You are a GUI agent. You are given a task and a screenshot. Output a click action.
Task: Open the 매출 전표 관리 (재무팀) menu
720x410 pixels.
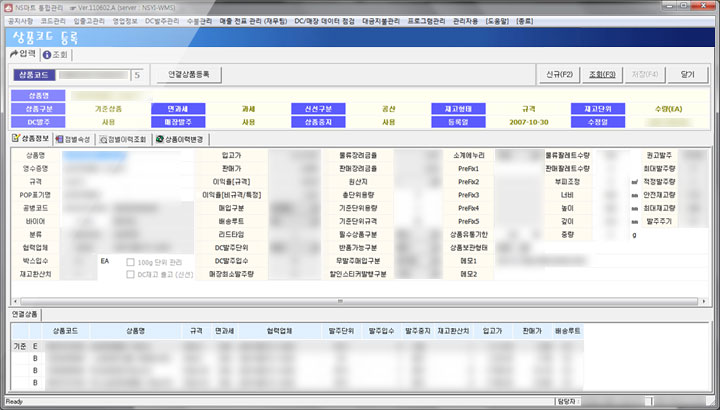click(x=253, y=21)
